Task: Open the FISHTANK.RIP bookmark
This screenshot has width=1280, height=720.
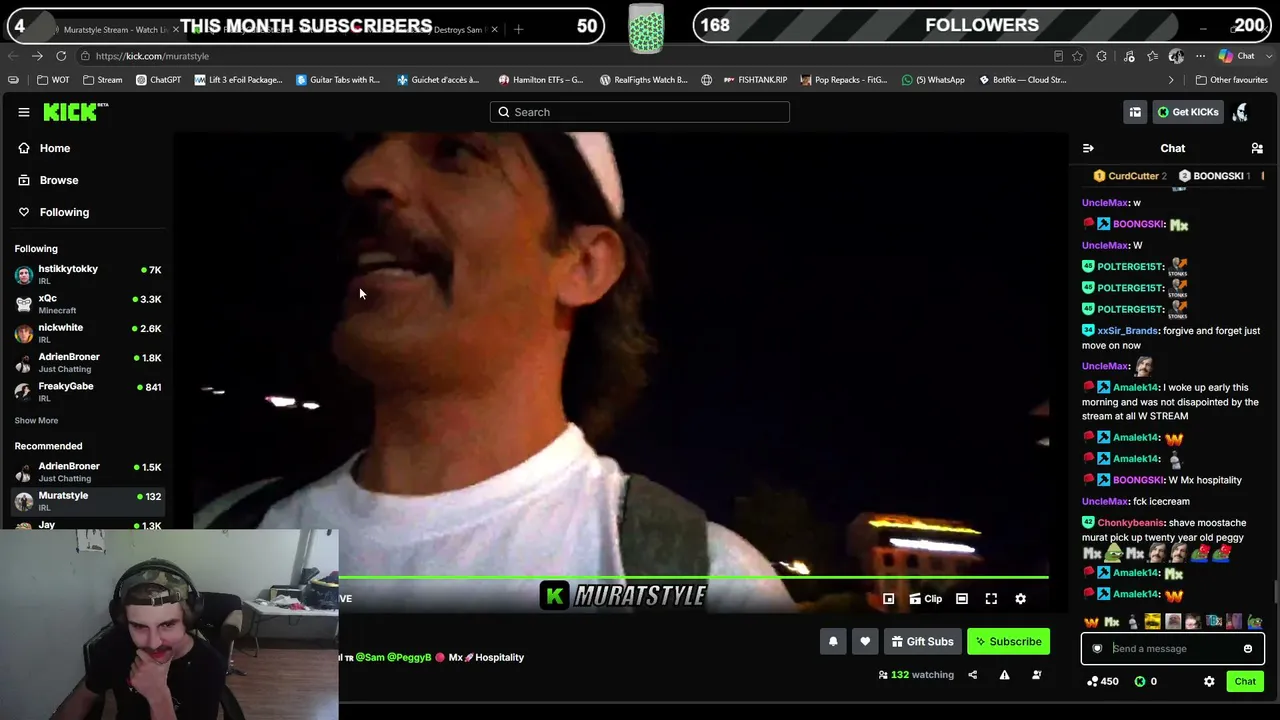Action: pyautogui.click(x=756, y=80)
